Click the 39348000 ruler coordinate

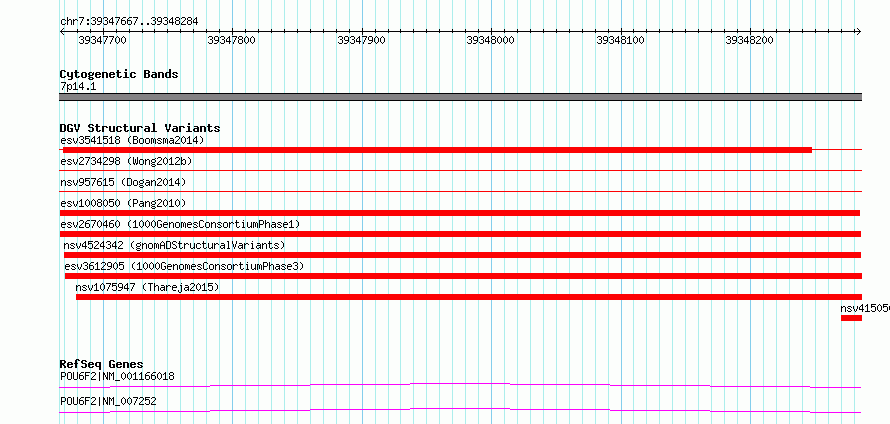[x=490, y=40]
